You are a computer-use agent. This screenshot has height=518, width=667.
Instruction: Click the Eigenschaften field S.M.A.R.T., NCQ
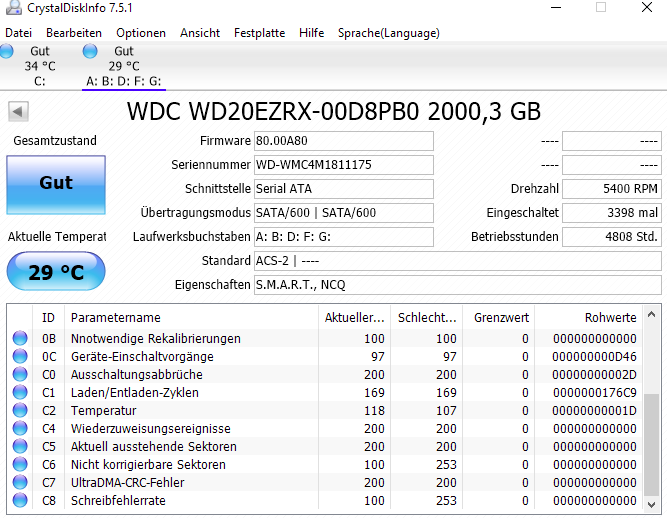[458, 285]
